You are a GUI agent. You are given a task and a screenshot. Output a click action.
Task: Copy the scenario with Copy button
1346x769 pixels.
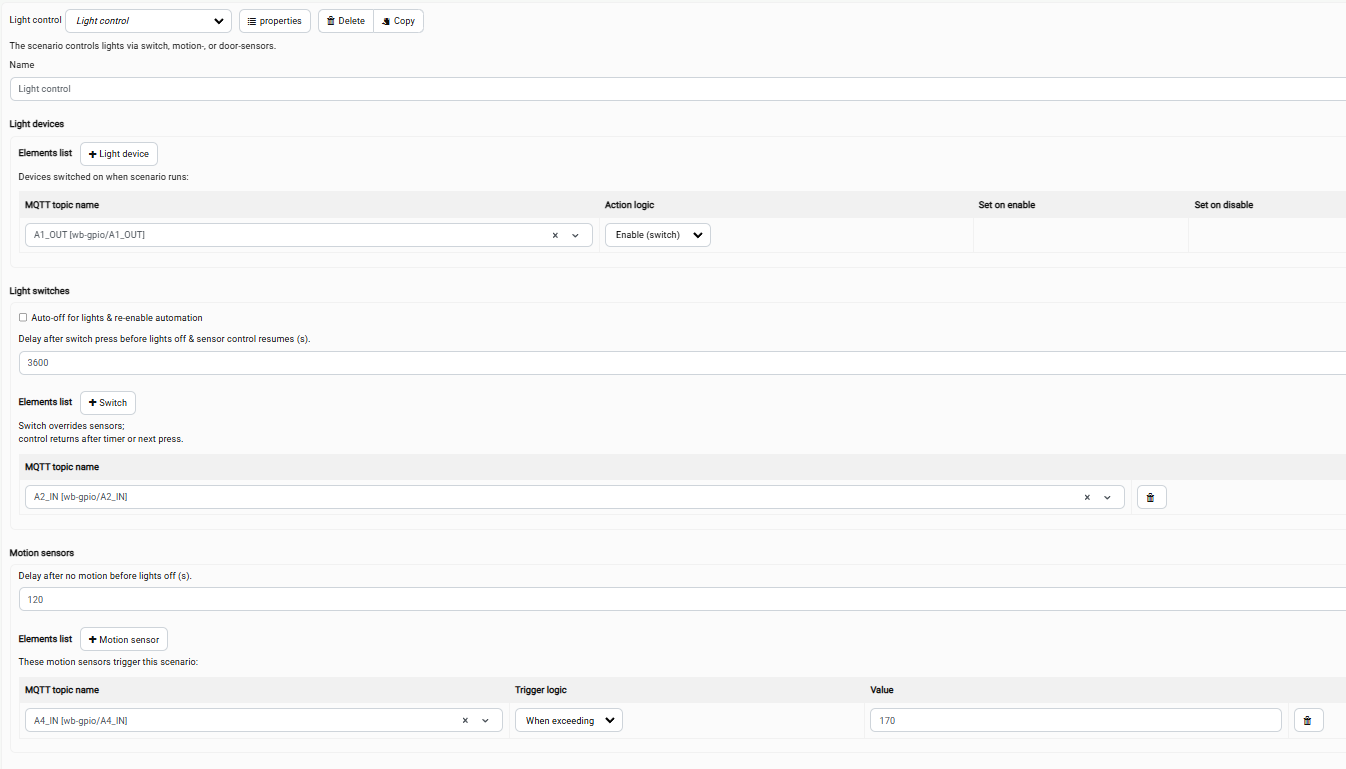pyautogui.click(x=399, y=21)
